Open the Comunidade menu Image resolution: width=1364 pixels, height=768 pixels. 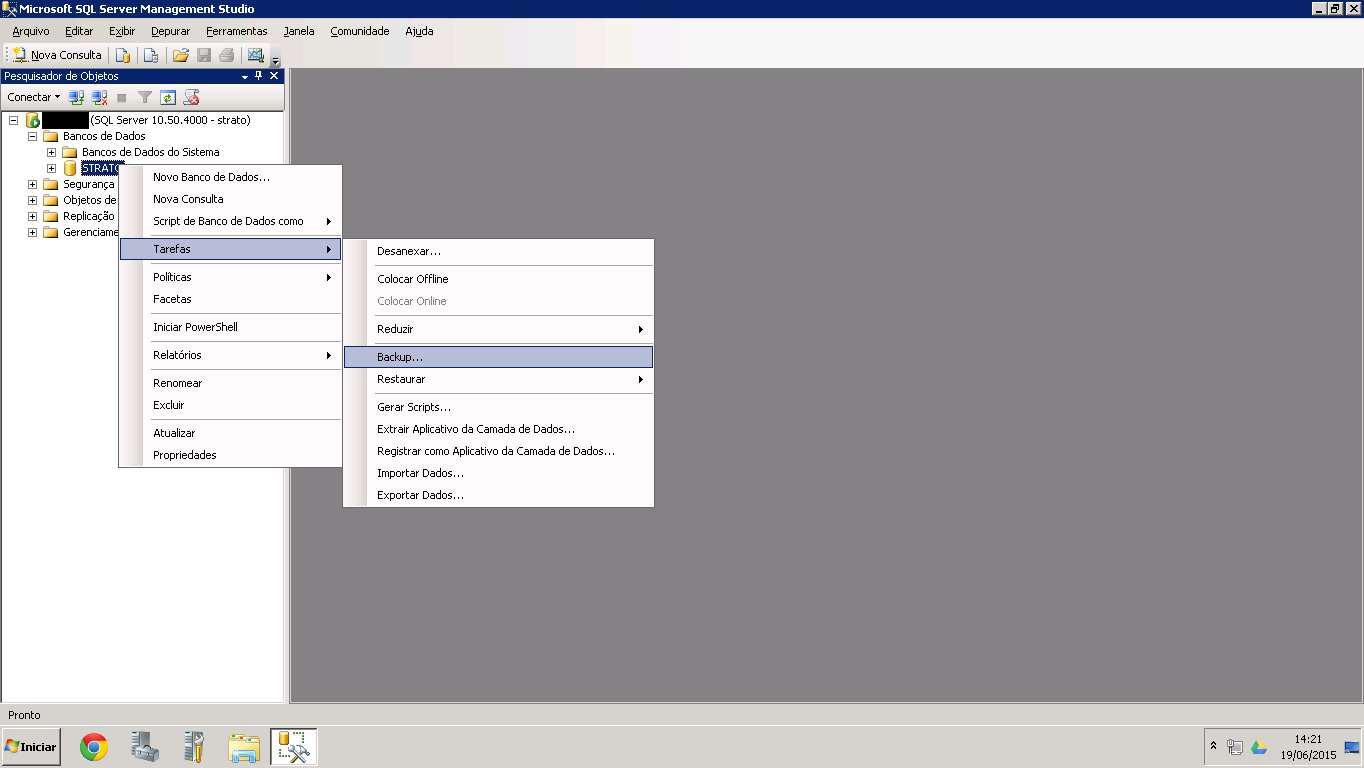click(x=360, y=31)
